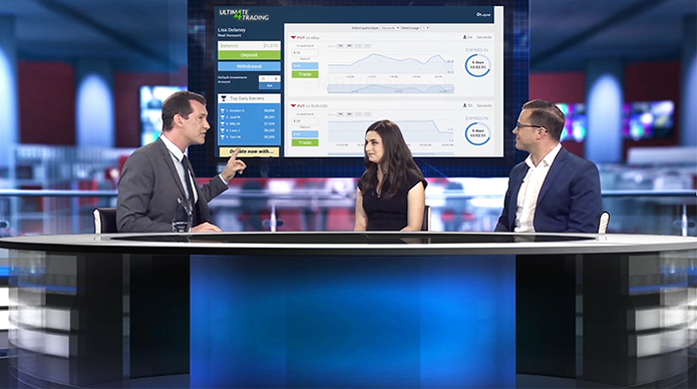This screenshot has width=697, height=389.
Task: Click the user count icon on EUR/USD panel
Action: click(x=465, y=106)
